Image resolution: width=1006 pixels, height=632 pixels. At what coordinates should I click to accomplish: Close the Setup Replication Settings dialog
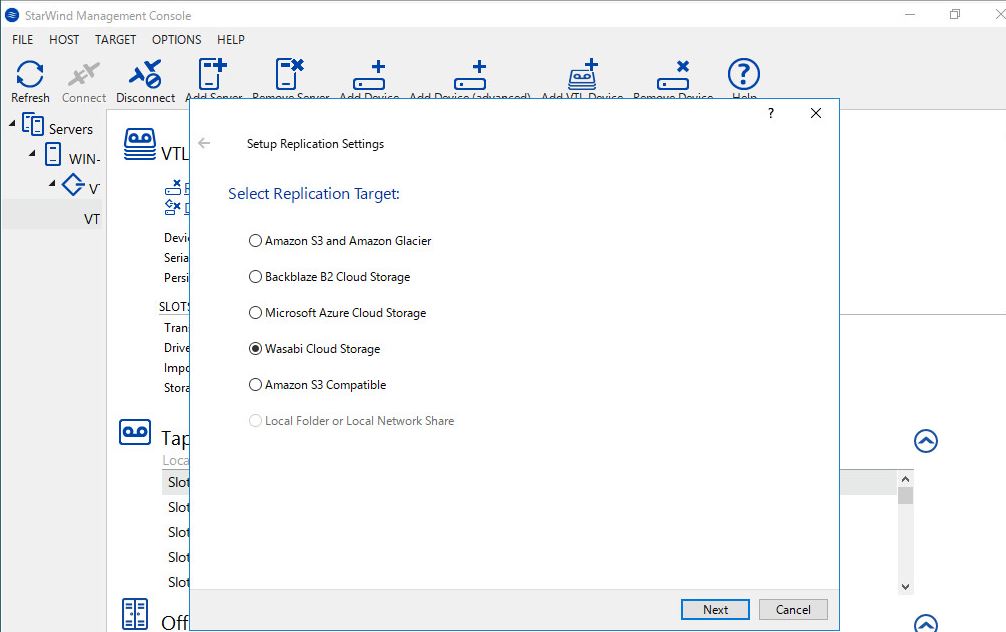[x=815, y=113]
